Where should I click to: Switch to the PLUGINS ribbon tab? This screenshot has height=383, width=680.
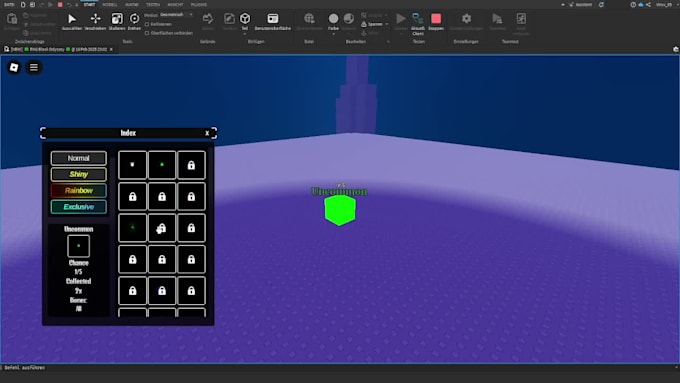[199, 4]
